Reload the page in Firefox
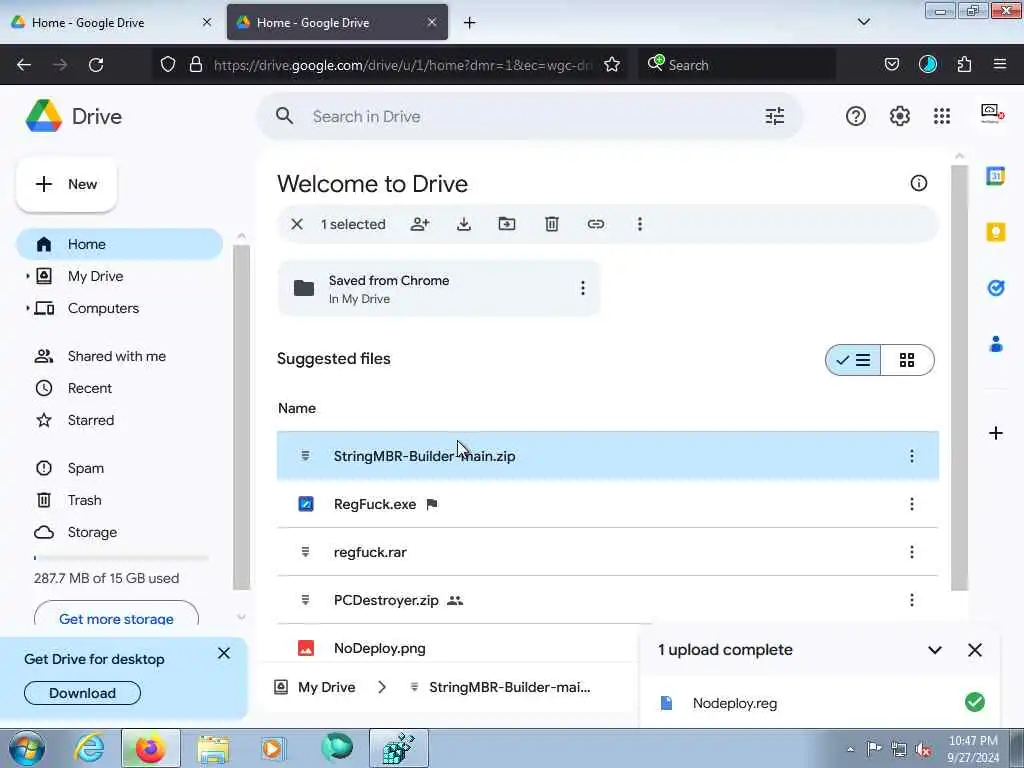Screen dimensions: 1024x768 tap(96, 65)
